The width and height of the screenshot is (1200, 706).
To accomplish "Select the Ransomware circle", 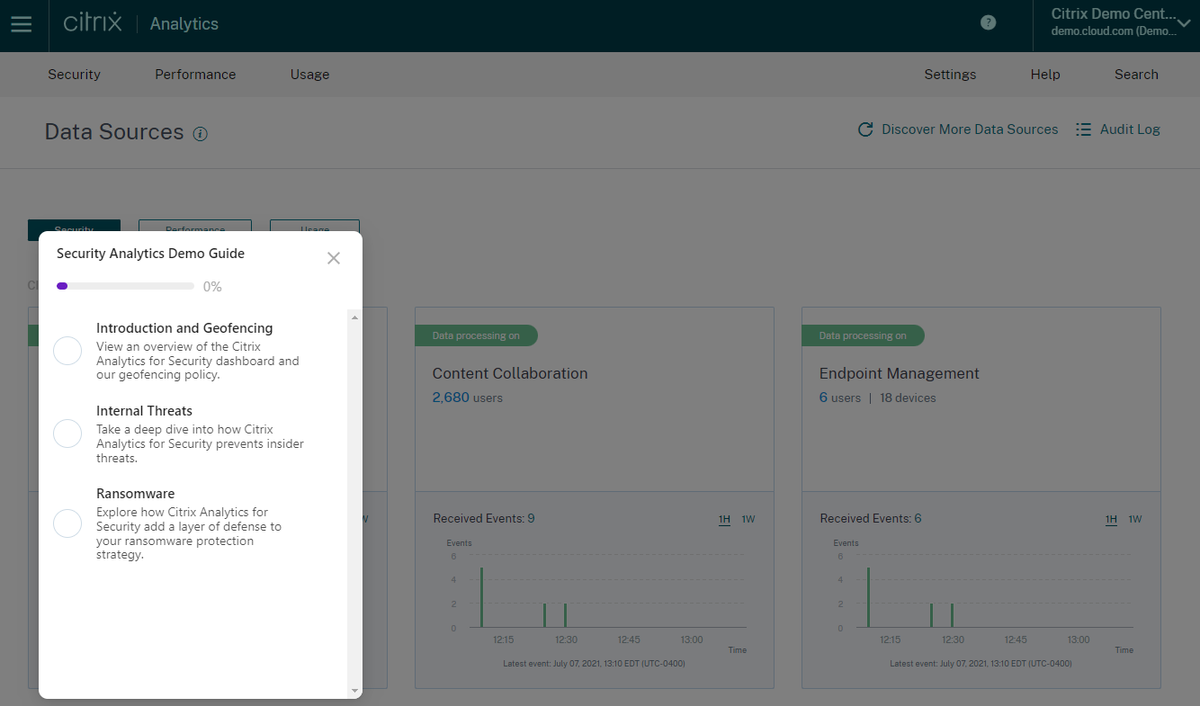I will coord(67,523).
